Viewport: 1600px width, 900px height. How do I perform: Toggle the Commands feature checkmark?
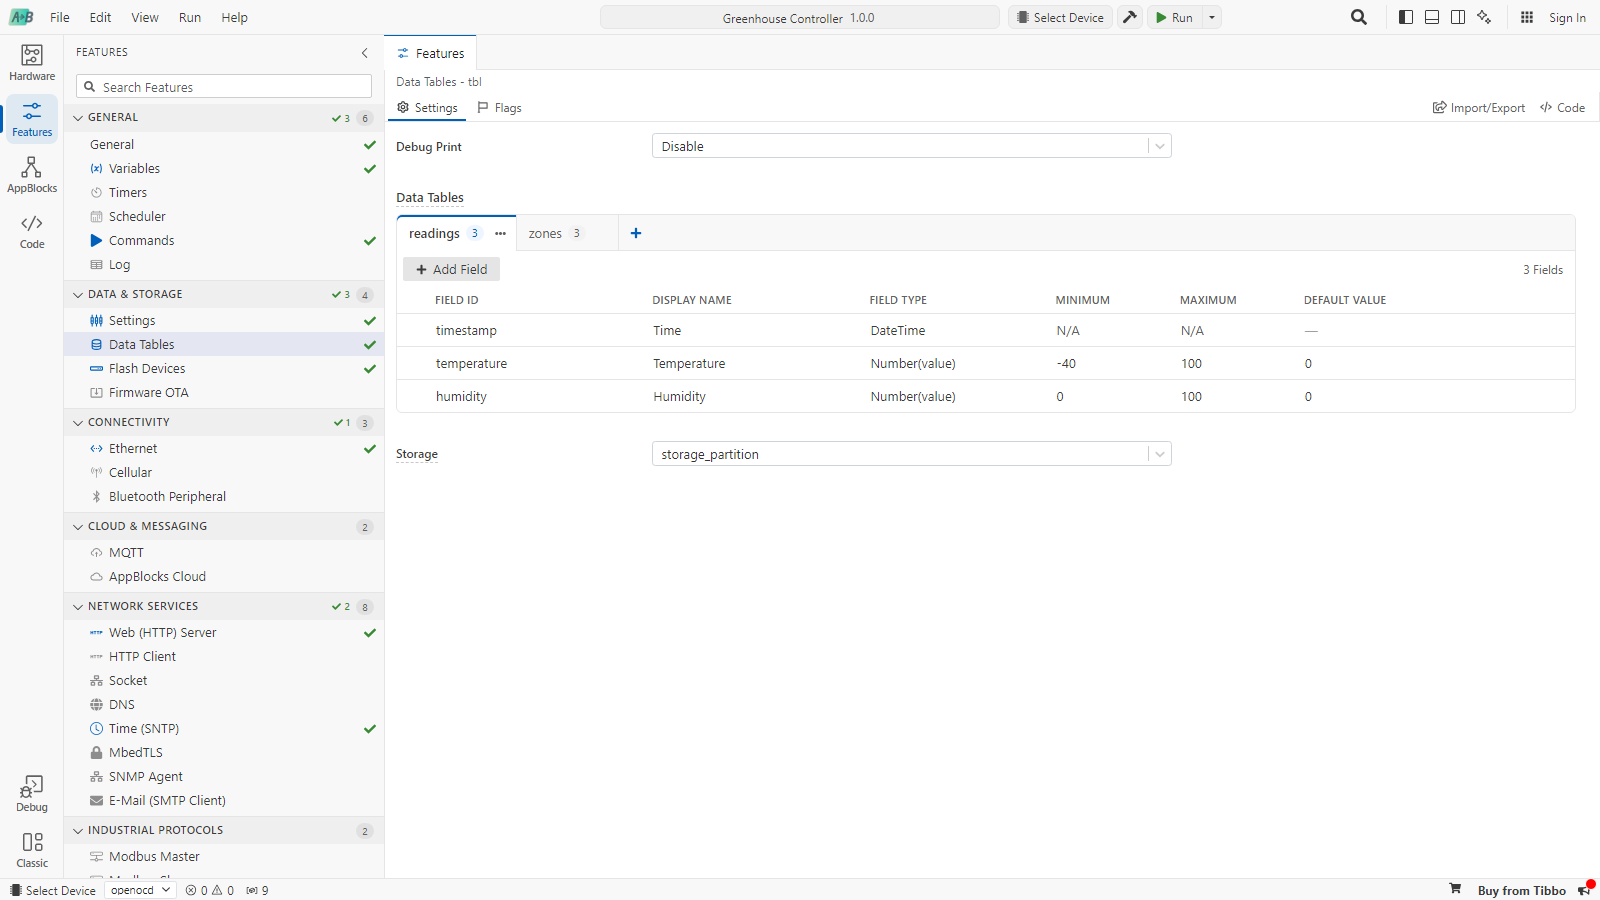[x=370, y=241]
